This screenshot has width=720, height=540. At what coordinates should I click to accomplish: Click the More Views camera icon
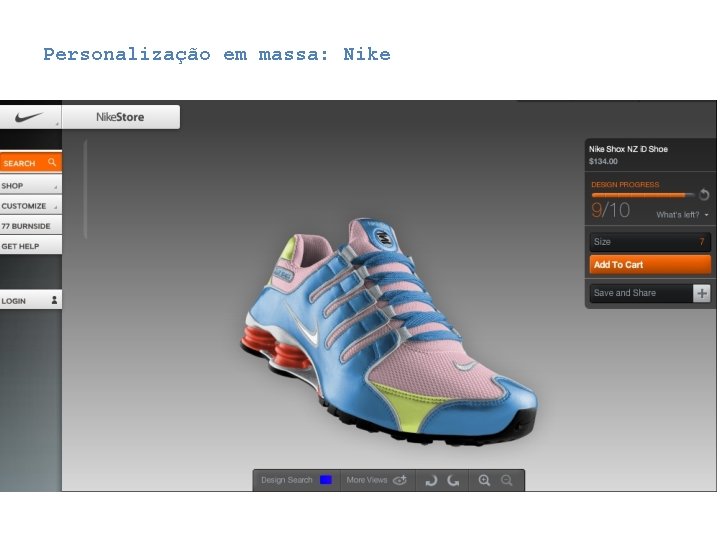click(400, 480)
